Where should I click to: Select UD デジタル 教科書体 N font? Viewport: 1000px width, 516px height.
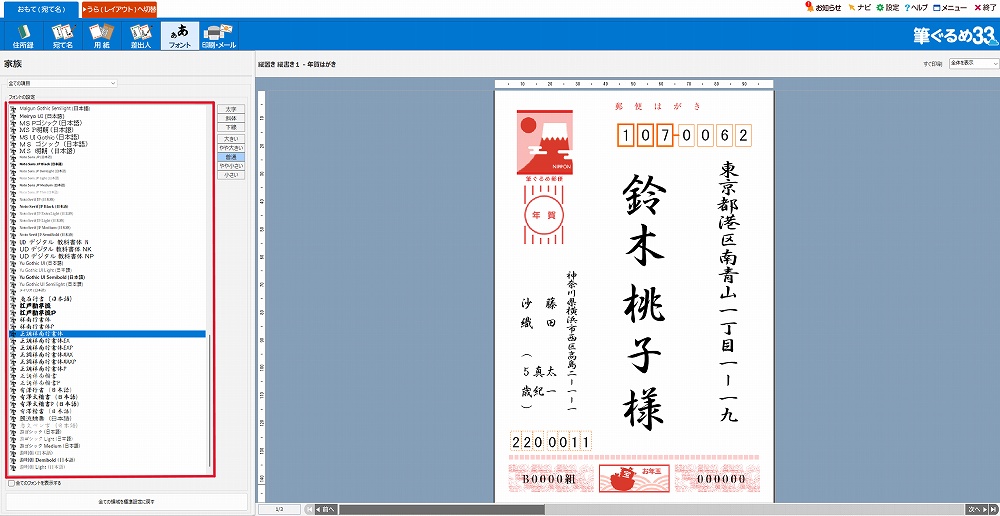click(x=54, y=242)
